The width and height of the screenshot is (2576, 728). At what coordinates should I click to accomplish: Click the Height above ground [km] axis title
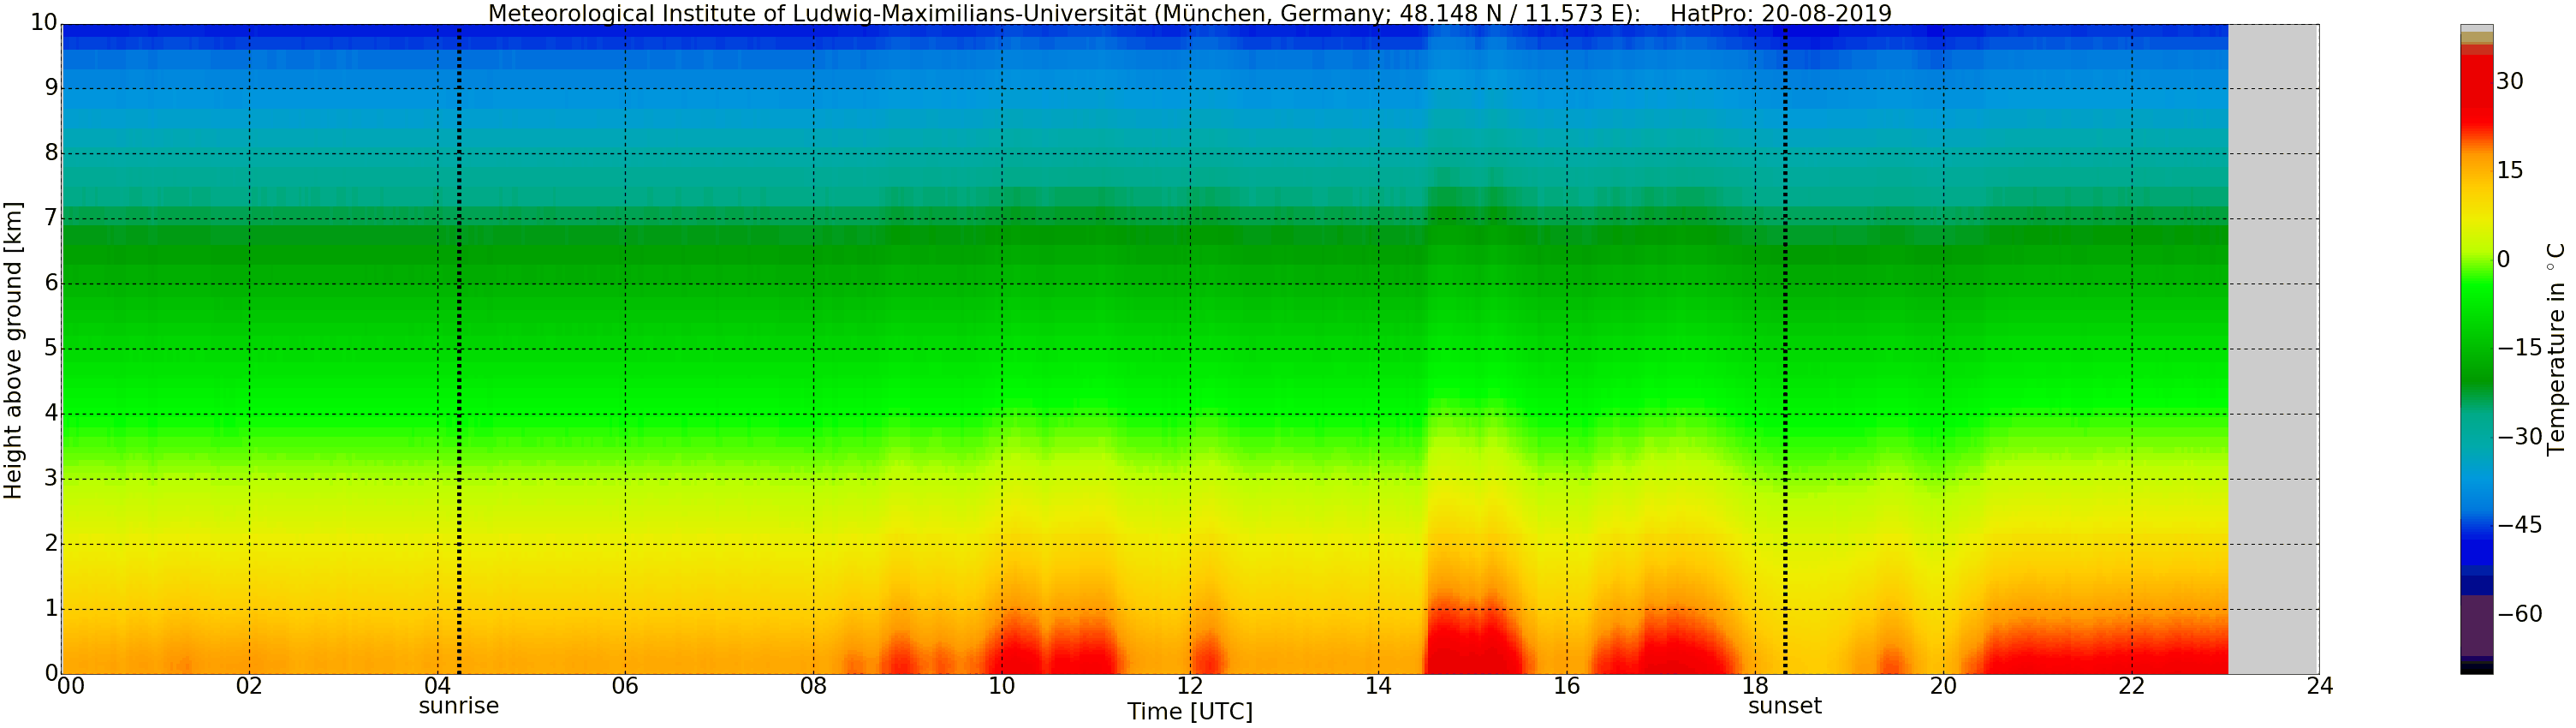pyautogui.click(x=13, y=350)
